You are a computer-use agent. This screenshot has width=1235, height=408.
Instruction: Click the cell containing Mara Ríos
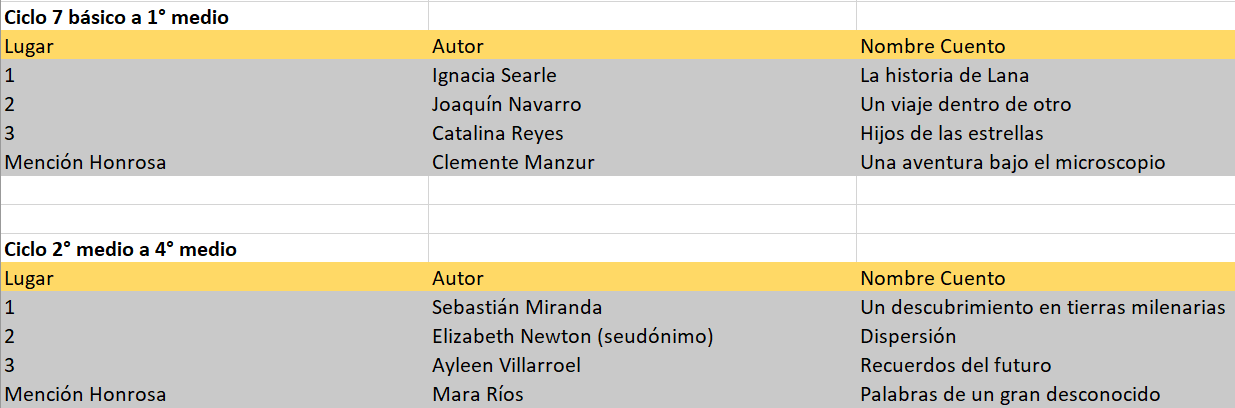tap(477, 394)
